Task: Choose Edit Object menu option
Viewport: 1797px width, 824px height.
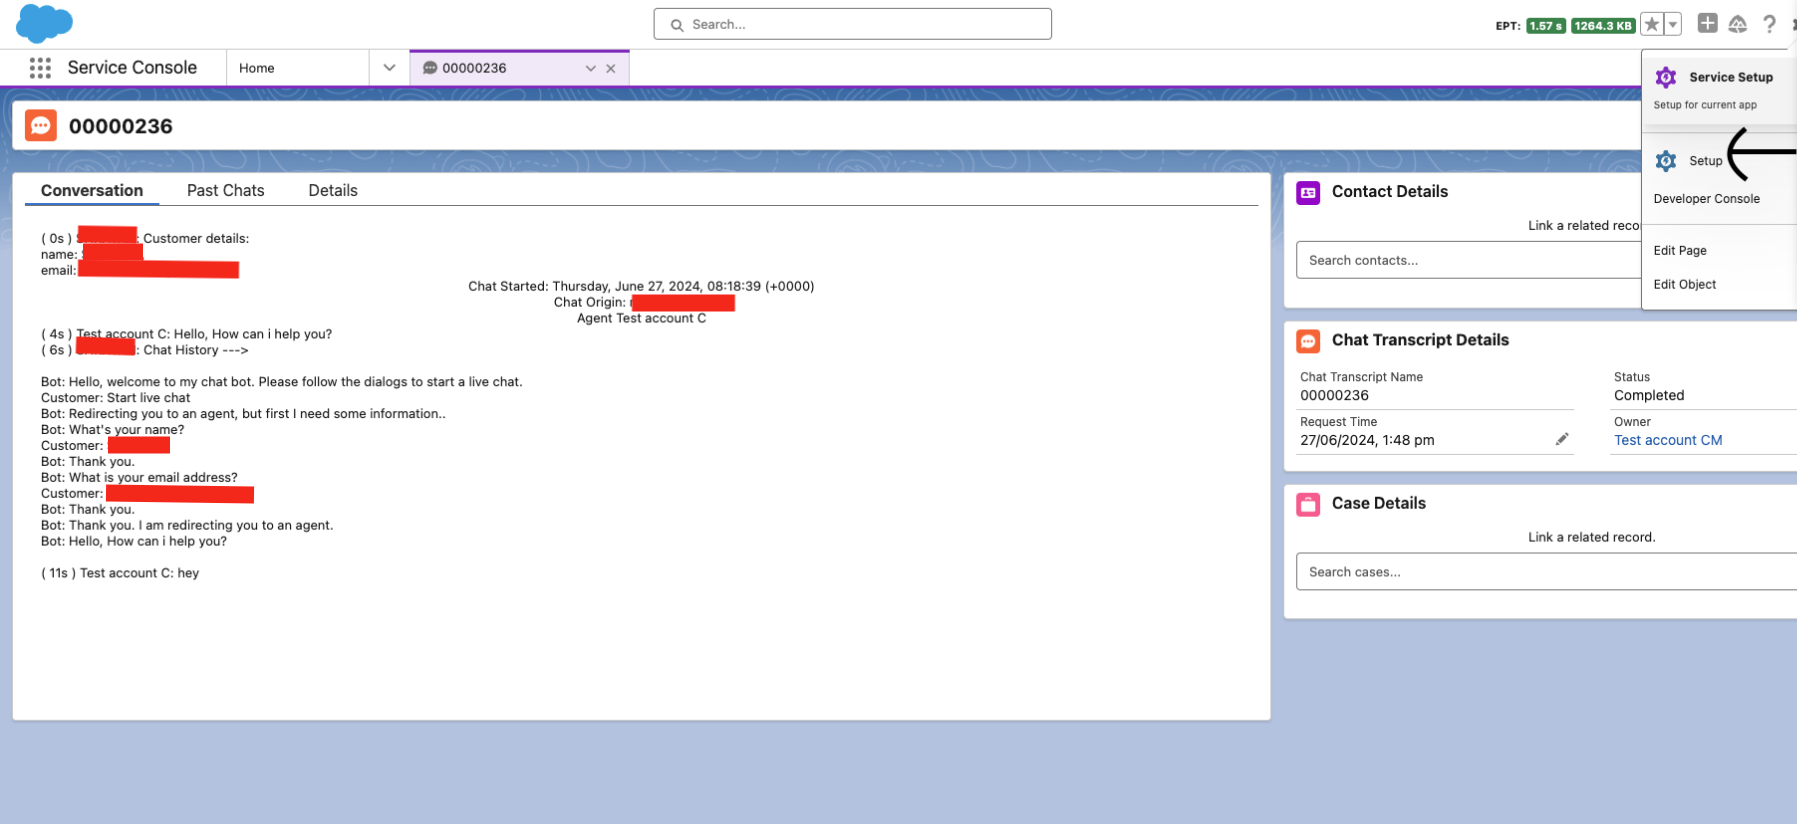Action: click(x=1684, y=285)
